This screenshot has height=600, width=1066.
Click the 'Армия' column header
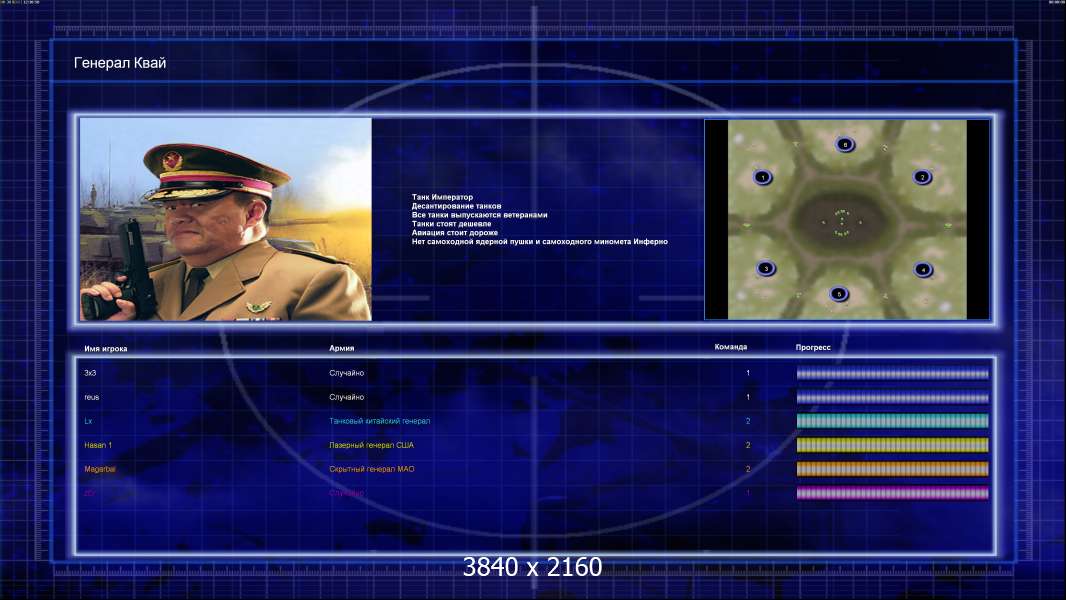click(341, 348)
